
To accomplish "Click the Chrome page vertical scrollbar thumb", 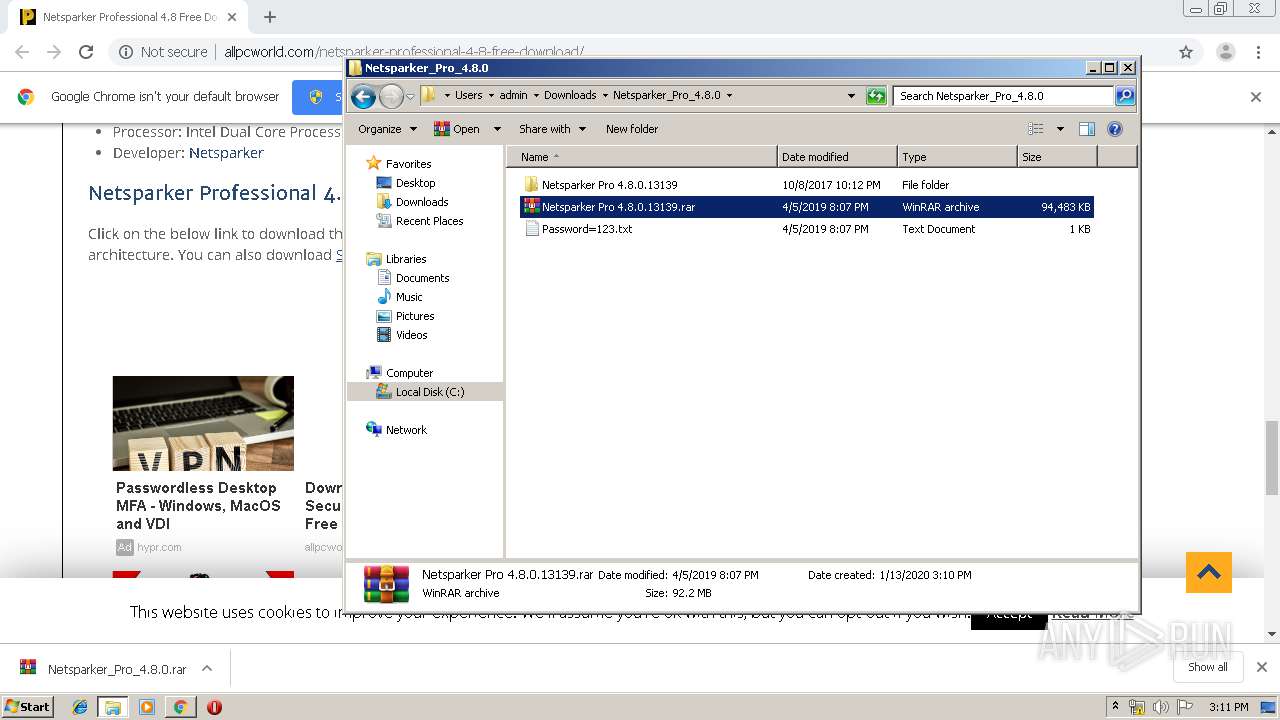I will coord(1272,458).
